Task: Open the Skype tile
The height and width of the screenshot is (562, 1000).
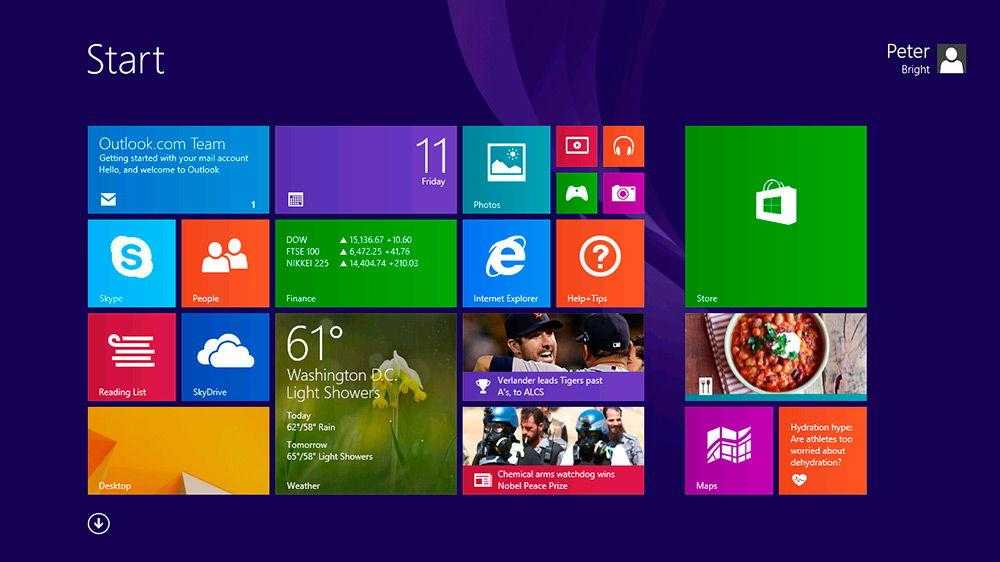Action: tap(131, 263)
